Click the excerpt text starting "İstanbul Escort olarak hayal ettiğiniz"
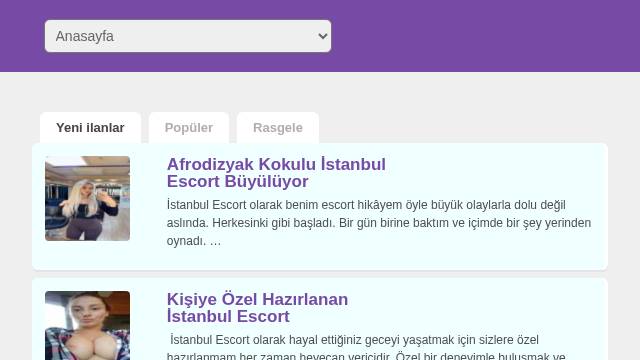Screen dimensions: 640x360 point(367,347)
